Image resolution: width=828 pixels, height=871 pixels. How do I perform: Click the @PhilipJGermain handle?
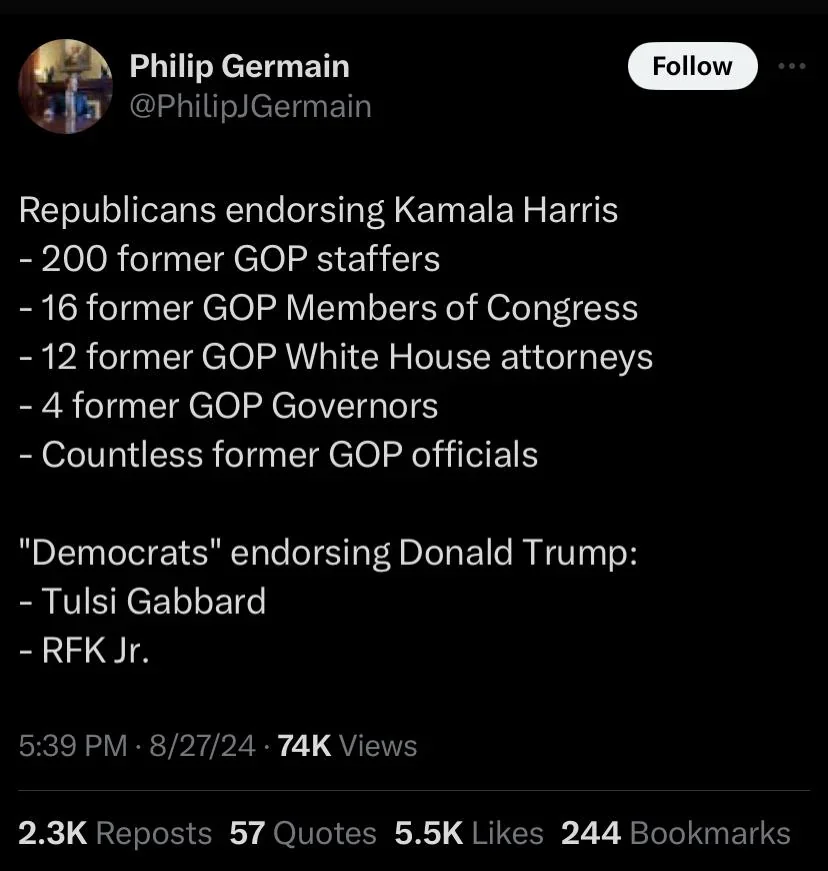(x=251, y=105)
